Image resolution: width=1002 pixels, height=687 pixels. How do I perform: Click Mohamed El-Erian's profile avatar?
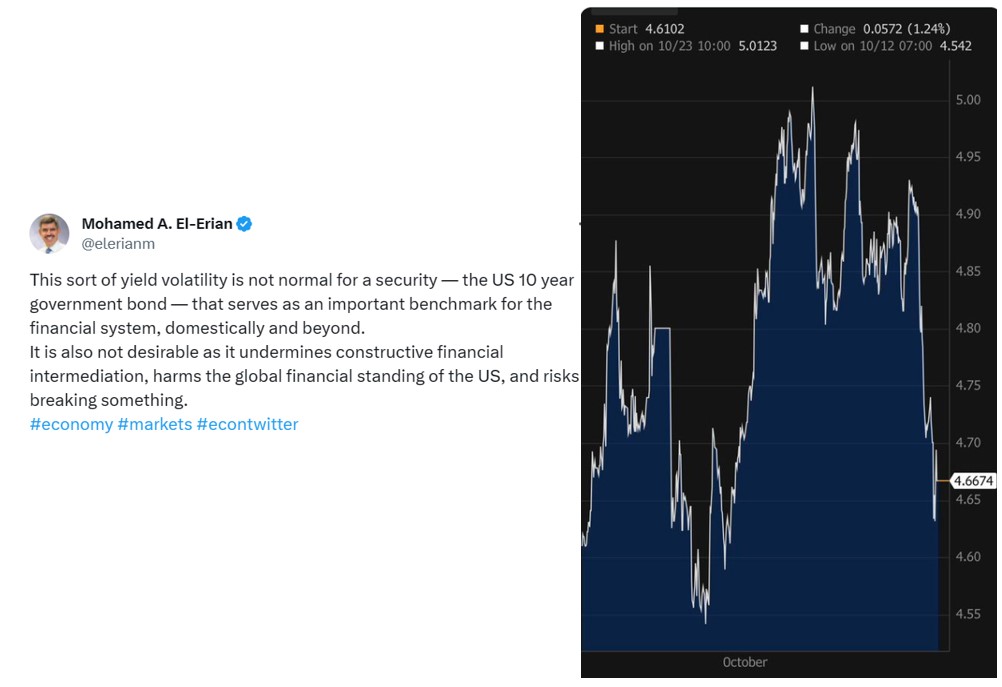coord(49,233)
